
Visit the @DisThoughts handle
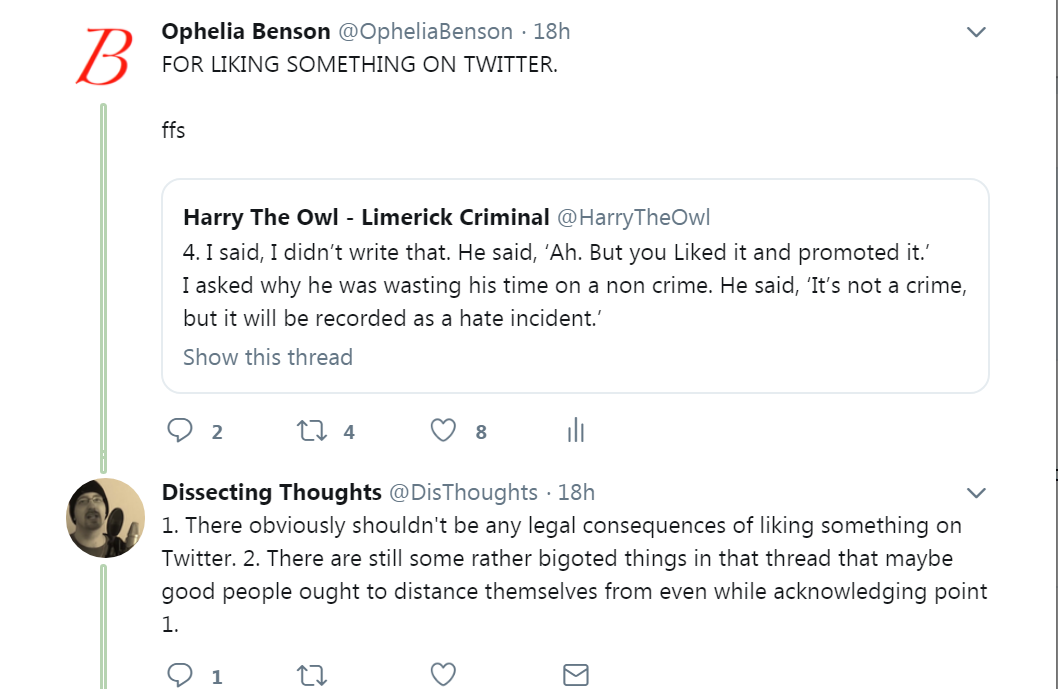pos(463,492)
